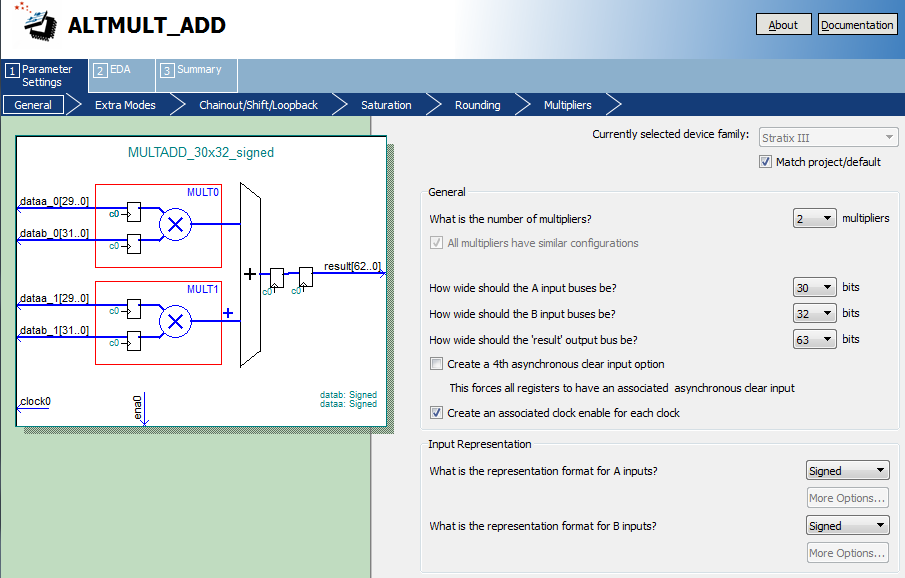Viewport: 905px width, 578px height.
Task: Click the clock0 port label
Action: pyautogui.click(x=35, y=401)
